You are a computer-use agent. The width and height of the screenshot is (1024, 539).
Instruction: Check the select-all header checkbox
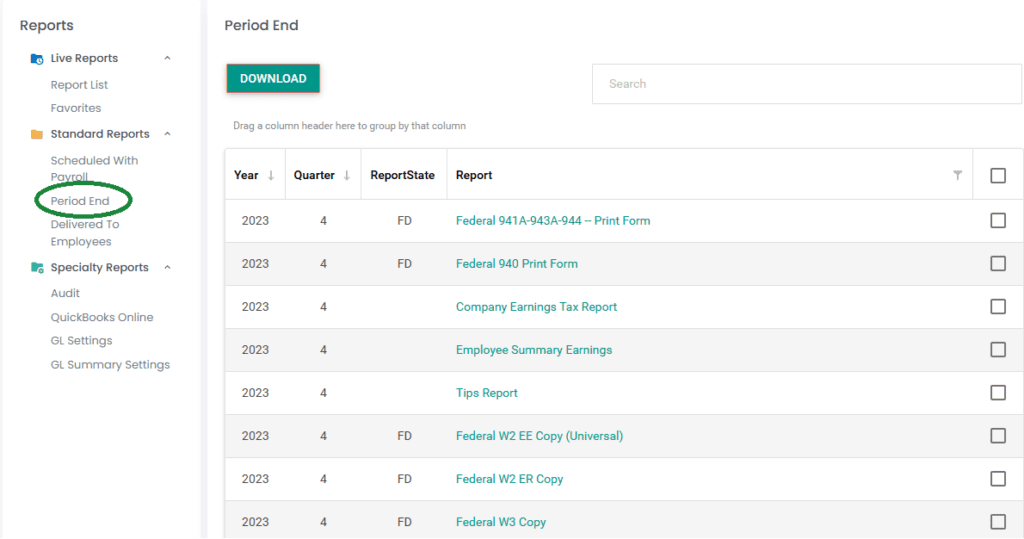tap(997, 176)
